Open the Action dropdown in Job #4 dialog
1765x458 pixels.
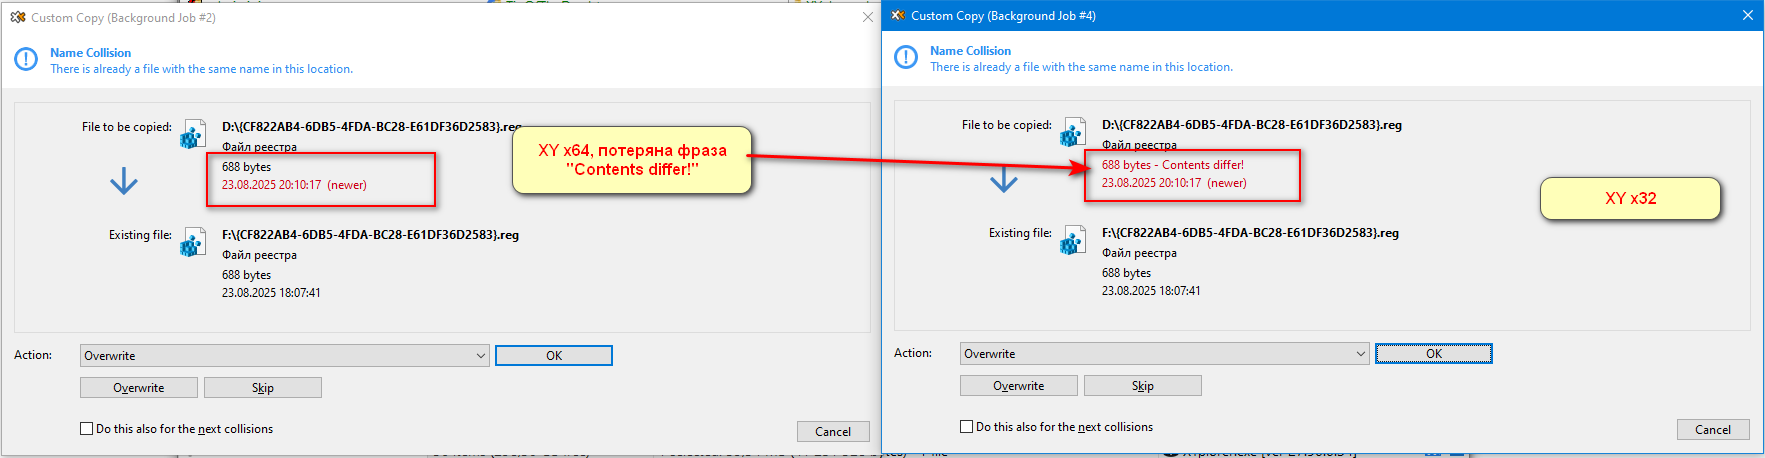point(1165,354)
